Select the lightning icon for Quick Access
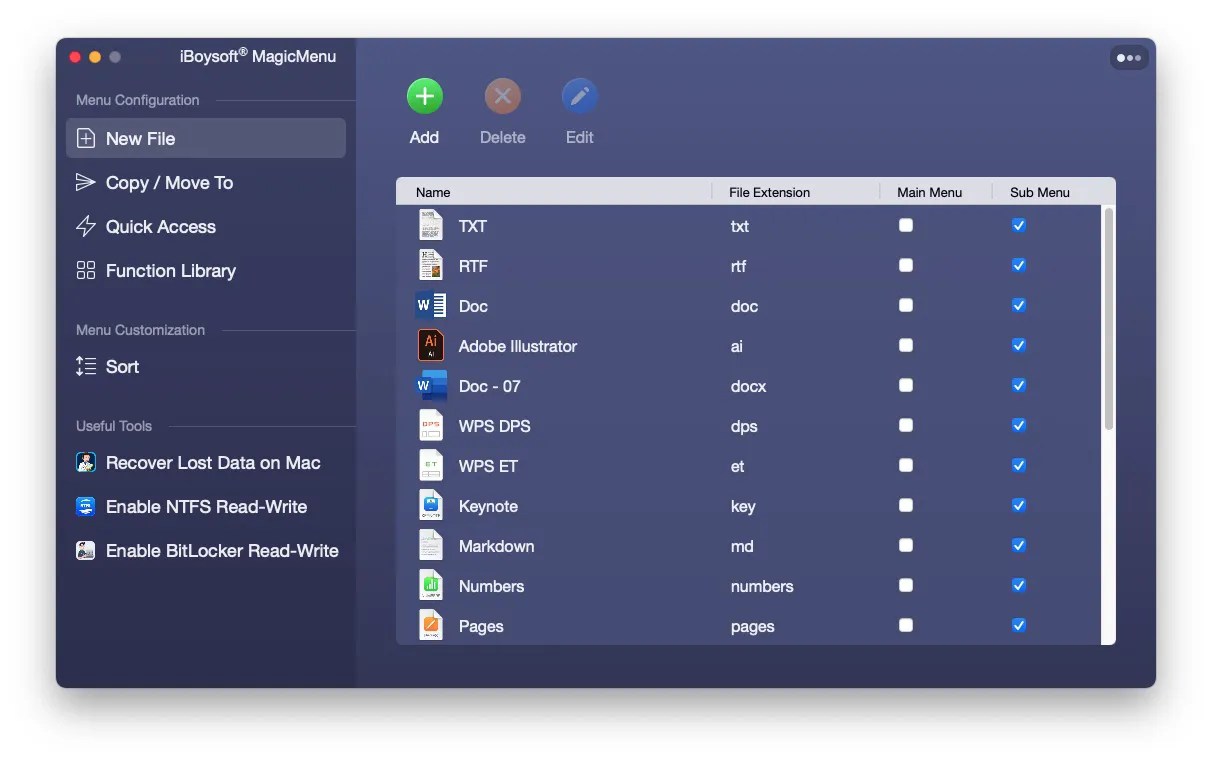 coord(86,226)
